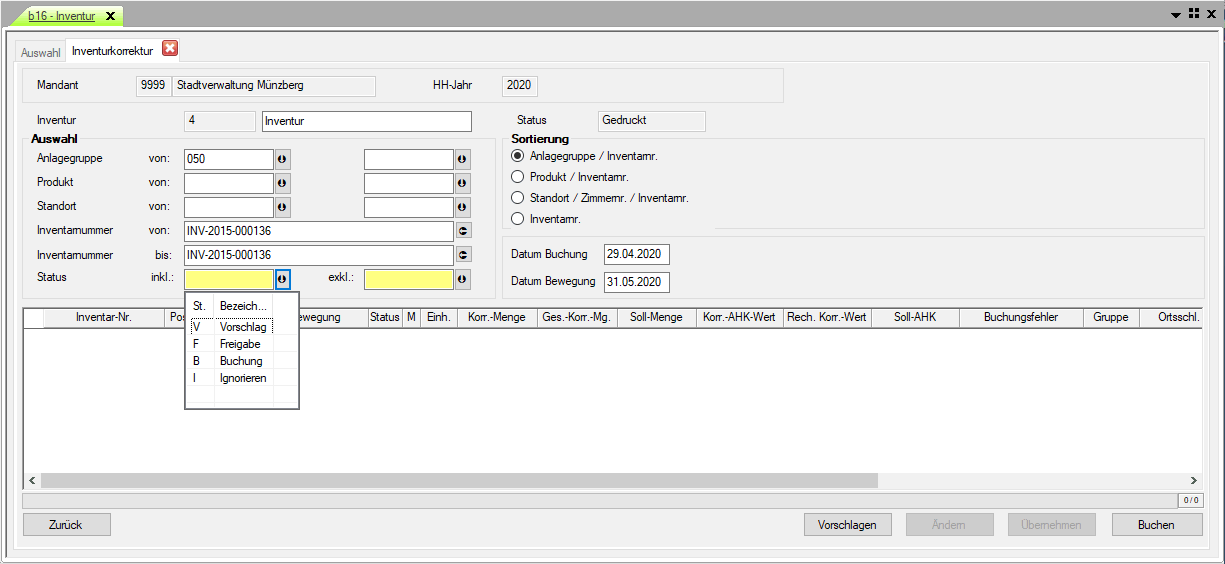Choose Vorschlag from the status dropdown list
This screenshot has height=564, width=1225.
[241, 327]
